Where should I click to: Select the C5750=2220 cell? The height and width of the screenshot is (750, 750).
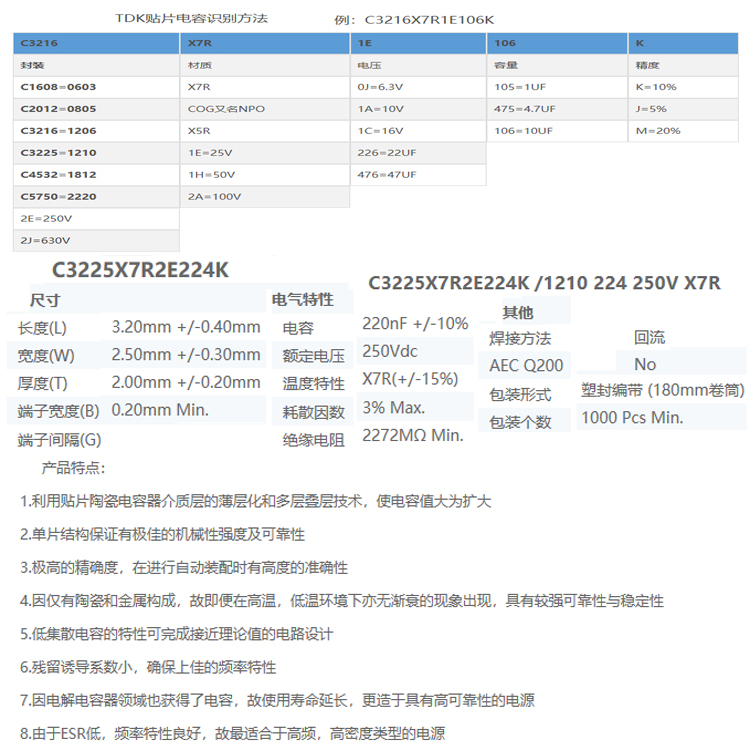point(96,197)
